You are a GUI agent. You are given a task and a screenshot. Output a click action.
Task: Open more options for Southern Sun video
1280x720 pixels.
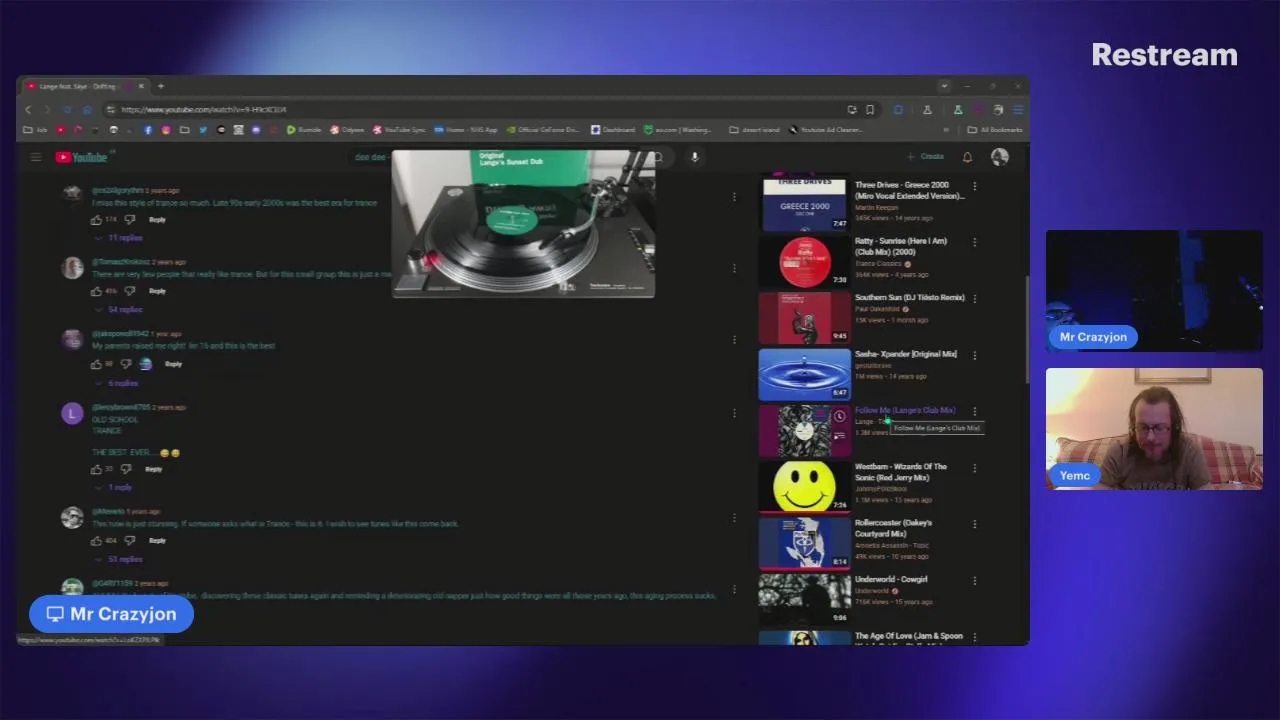pyautogui.click(x=975, y=298)
